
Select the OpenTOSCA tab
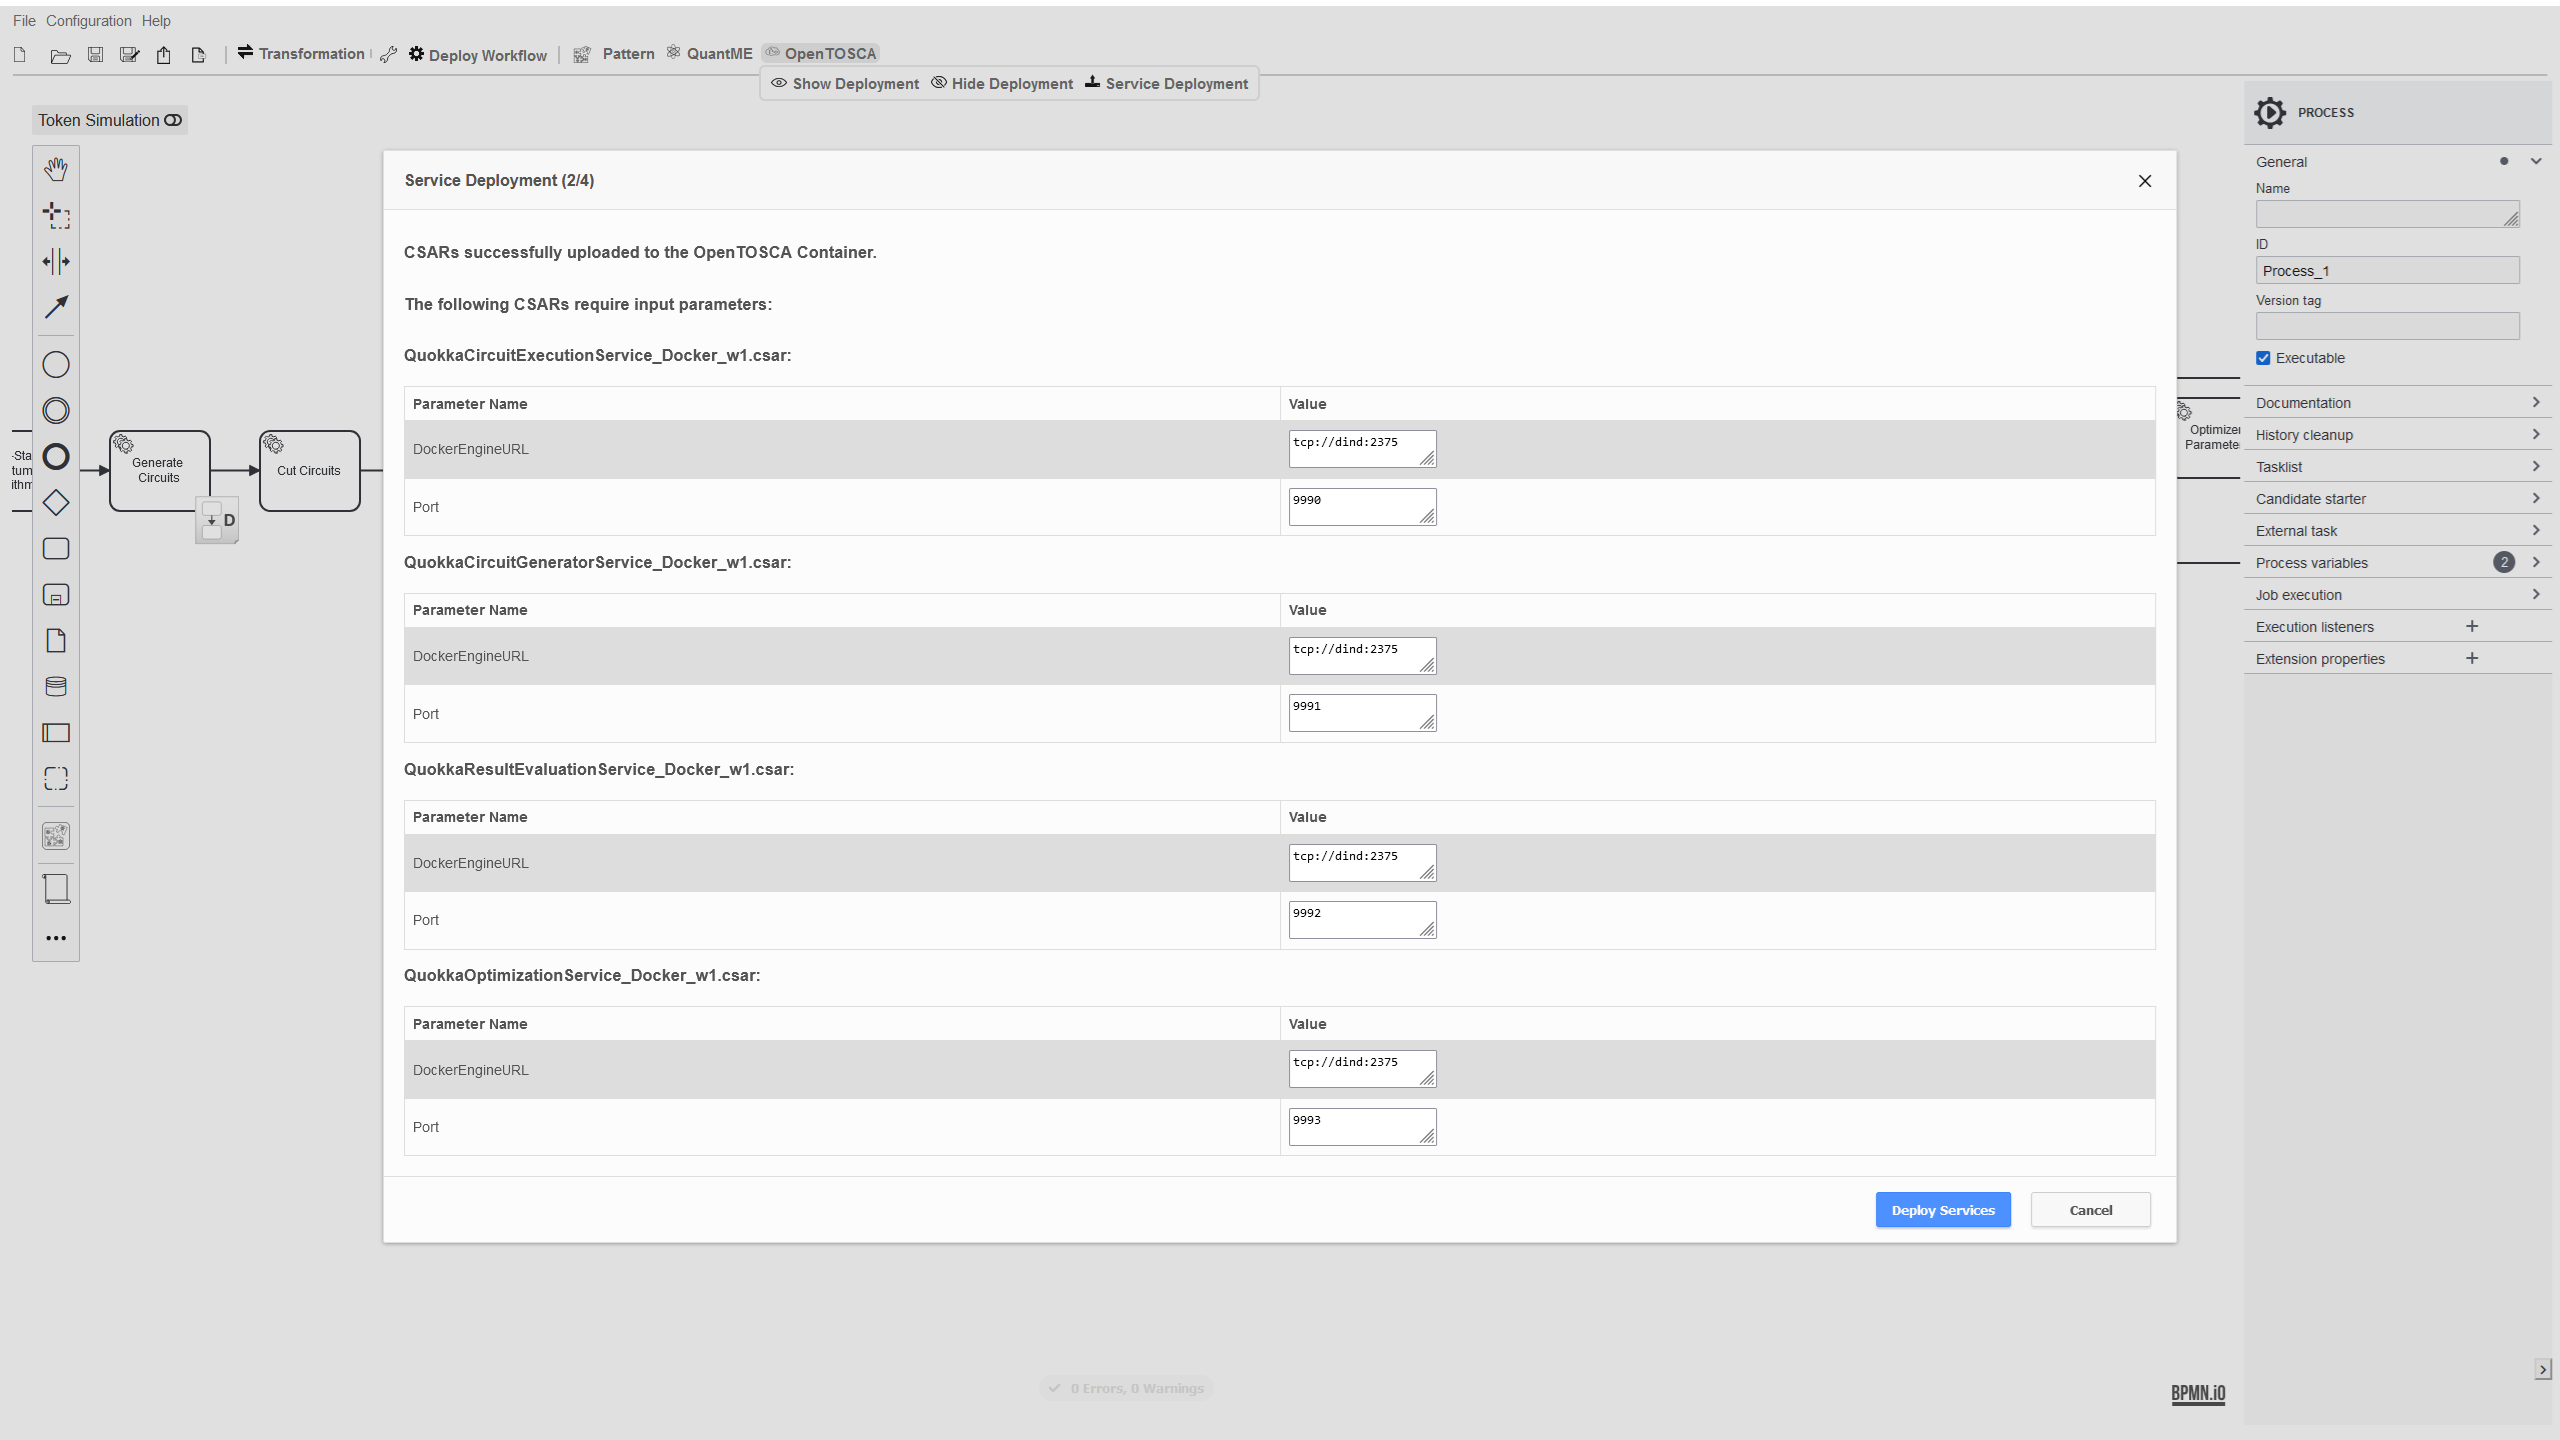pyautogui.click(x=821, y=53)
